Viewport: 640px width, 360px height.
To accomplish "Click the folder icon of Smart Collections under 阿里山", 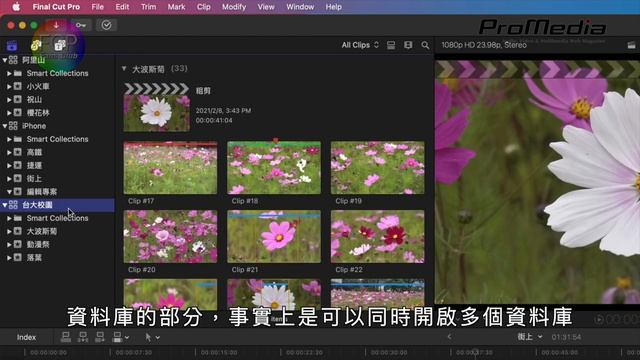I will pos(18,73).
